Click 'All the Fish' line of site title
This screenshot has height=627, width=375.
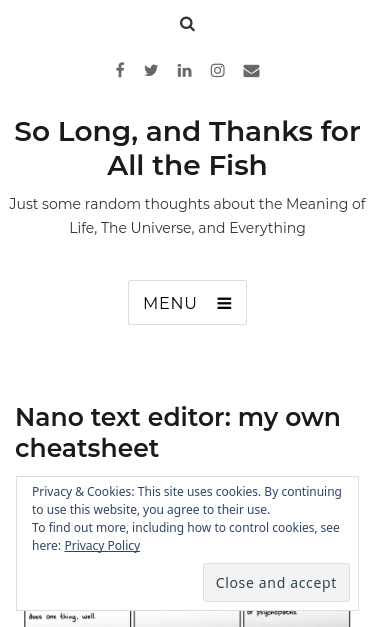point(187,165)
